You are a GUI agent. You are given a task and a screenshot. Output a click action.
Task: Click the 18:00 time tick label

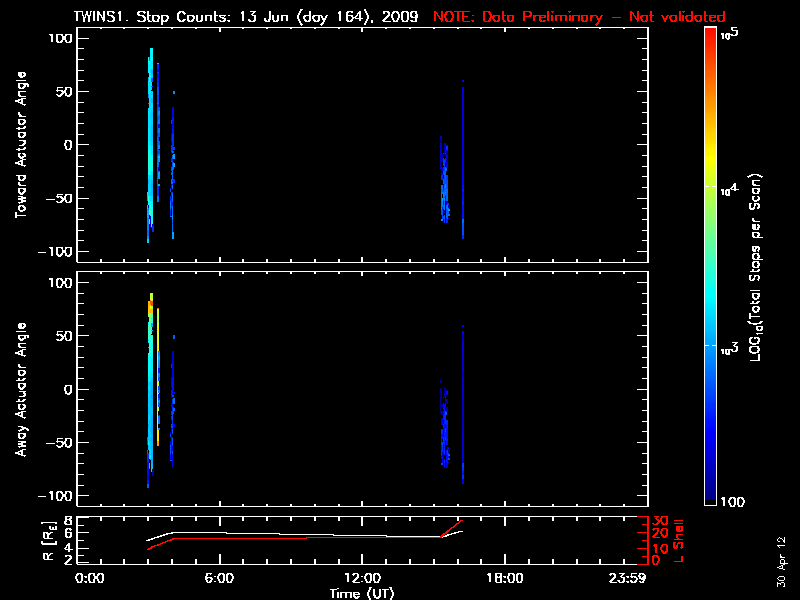pyautogui.click(x=504, y=579)
